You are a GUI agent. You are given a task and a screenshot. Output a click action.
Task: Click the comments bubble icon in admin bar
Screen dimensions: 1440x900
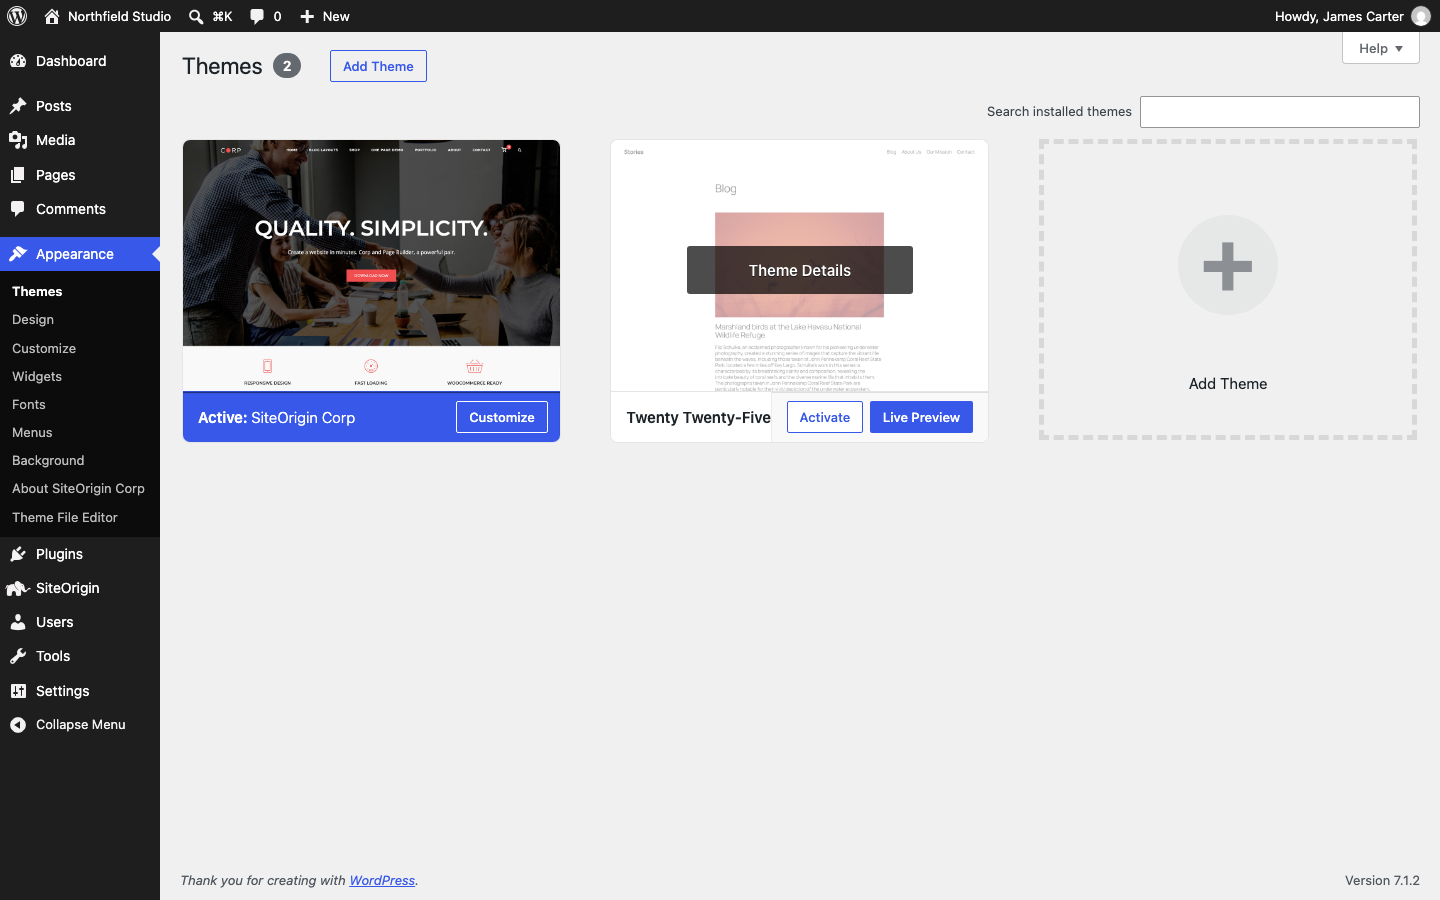257,16
